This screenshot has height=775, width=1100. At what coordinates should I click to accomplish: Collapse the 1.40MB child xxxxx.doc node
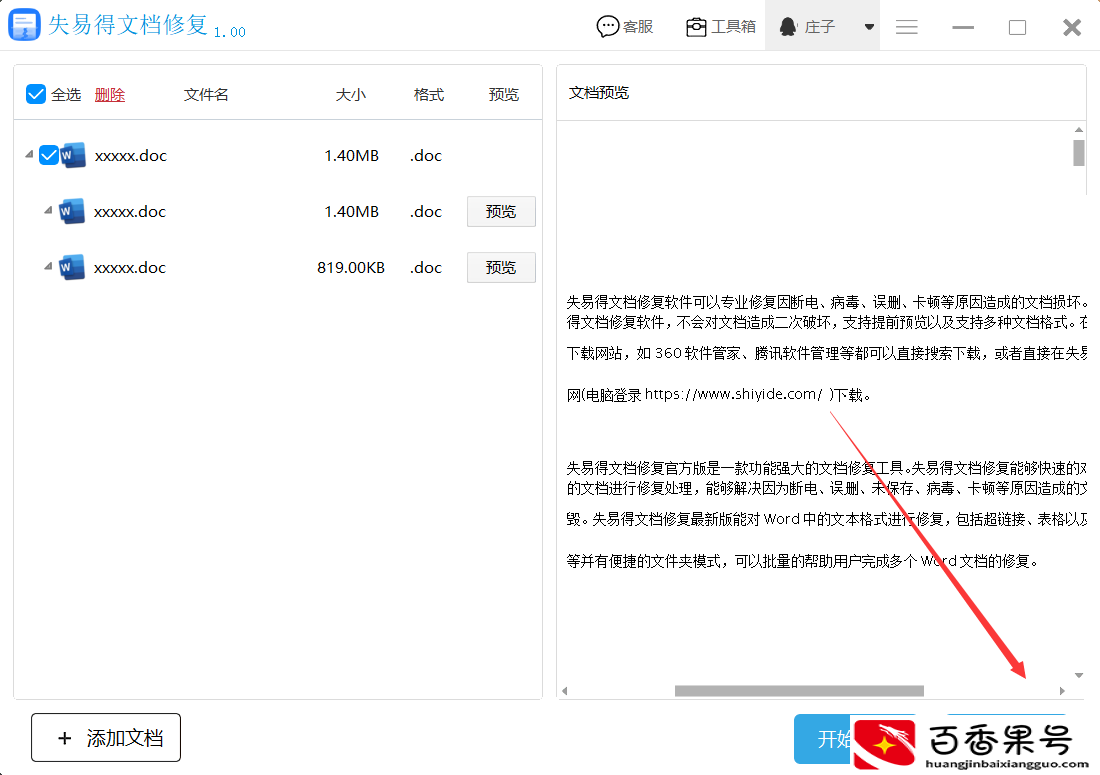point(48,210)
